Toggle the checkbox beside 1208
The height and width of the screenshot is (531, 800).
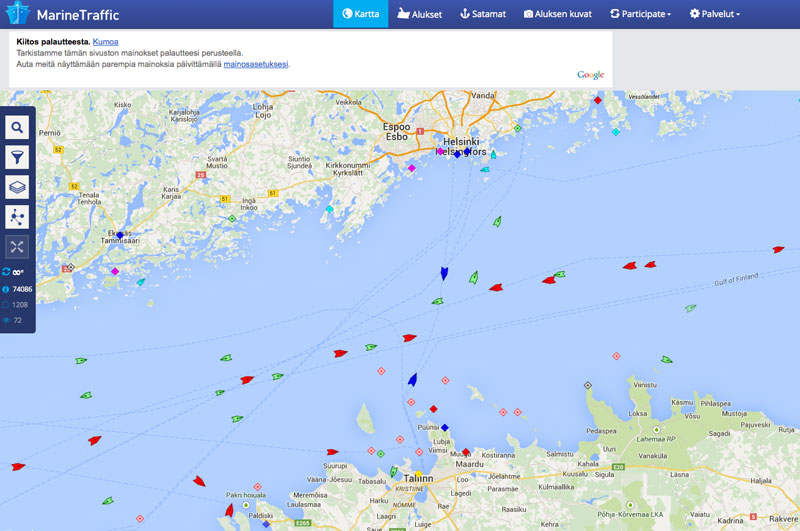[6, 305]
